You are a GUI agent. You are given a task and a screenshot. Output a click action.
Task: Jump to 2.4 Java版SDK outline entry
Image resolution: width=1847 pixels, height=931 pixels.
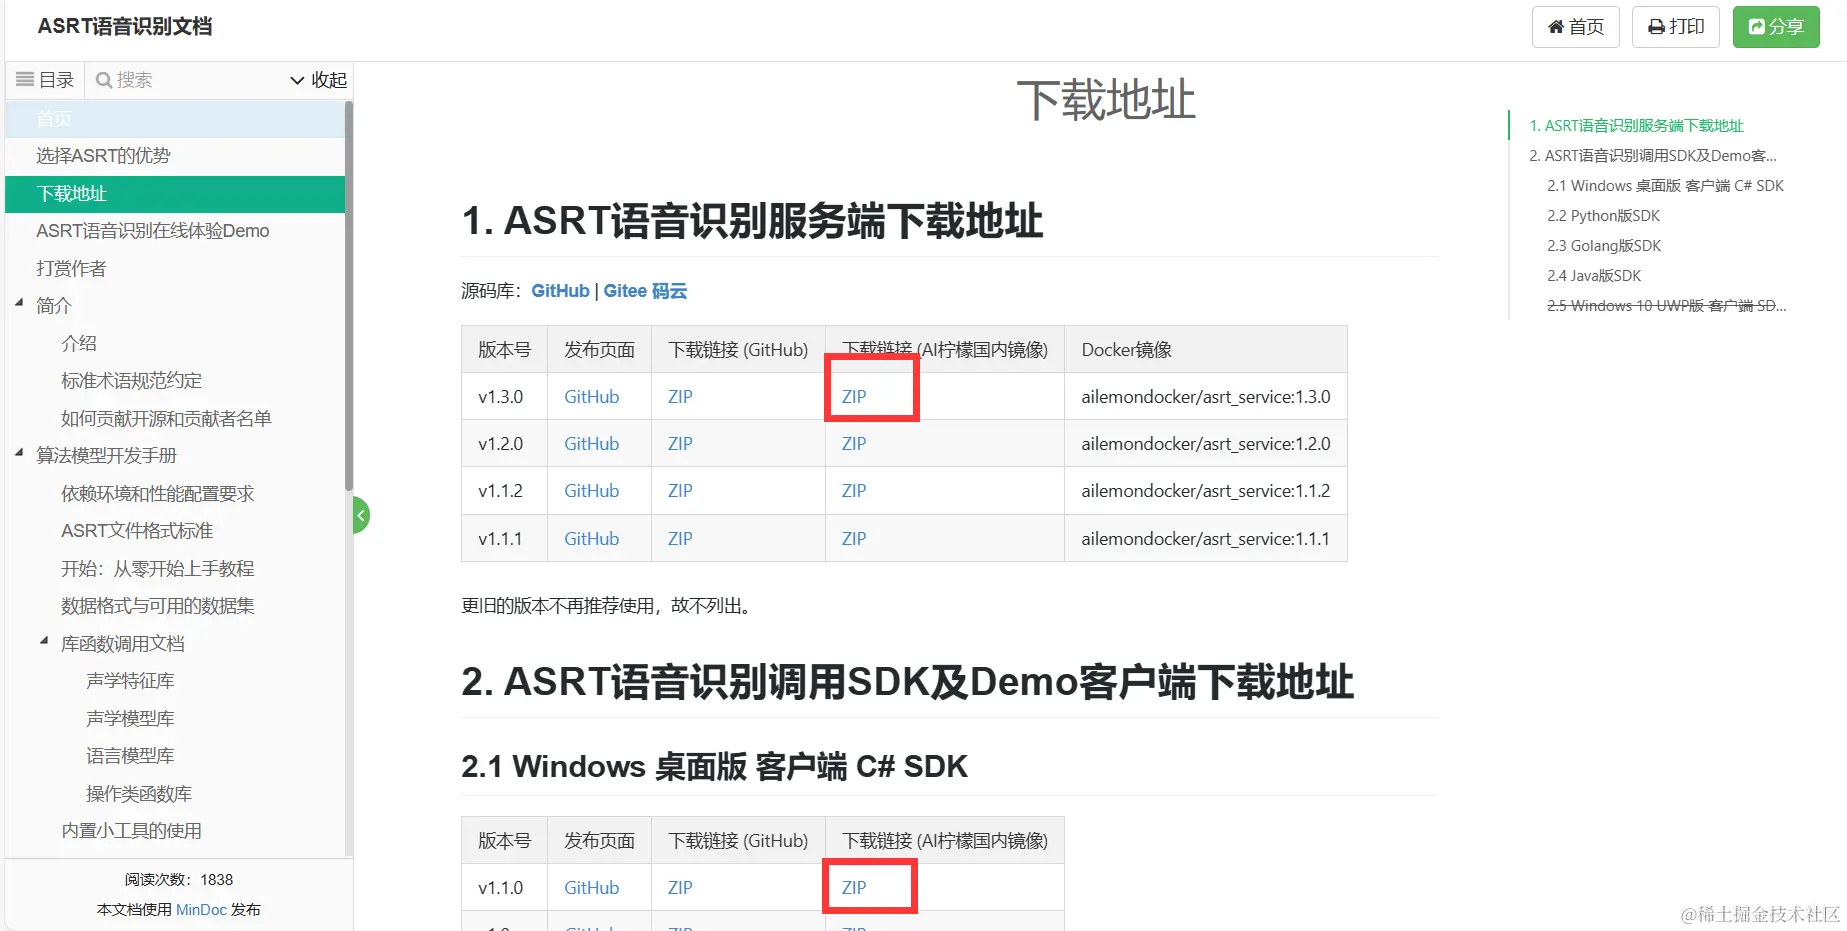tap(1594, 276)
